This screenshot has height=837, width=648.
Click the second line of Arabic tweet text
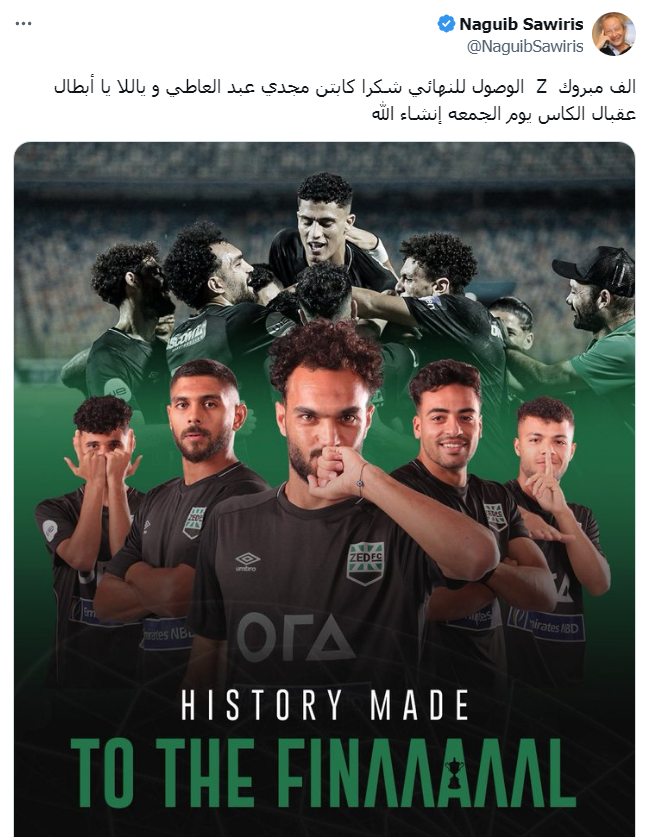point(503,115)
